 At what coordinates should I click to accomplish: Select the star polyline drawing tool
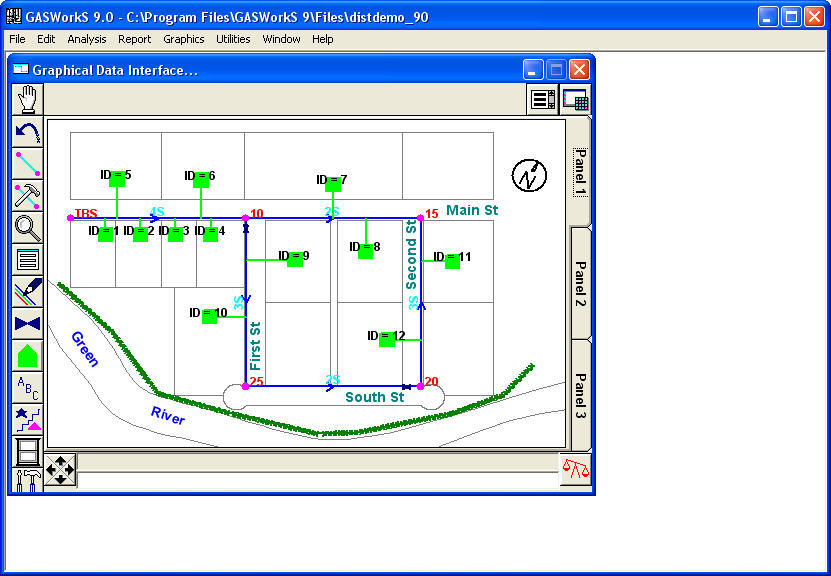point(26,419)
